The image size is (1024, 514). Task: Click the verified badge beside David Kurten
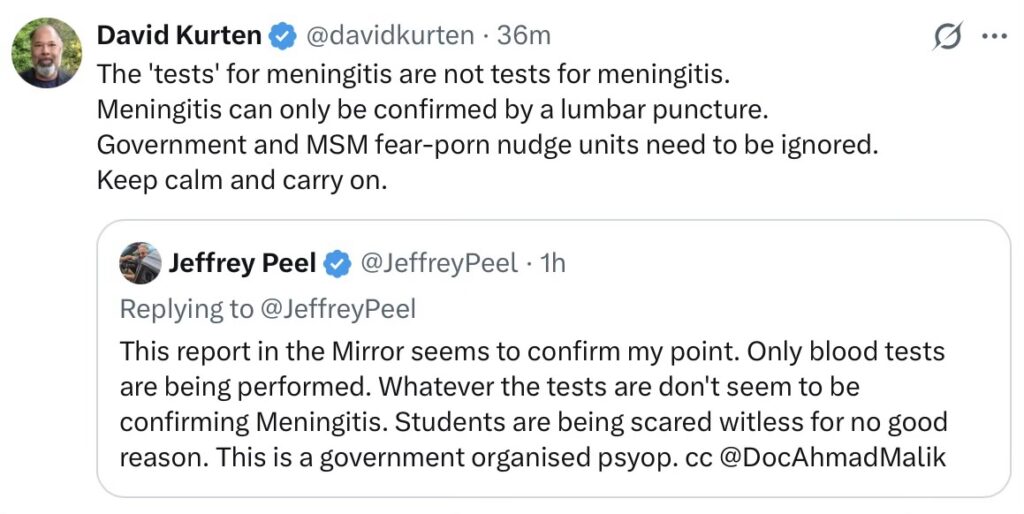tap(284, 37)
